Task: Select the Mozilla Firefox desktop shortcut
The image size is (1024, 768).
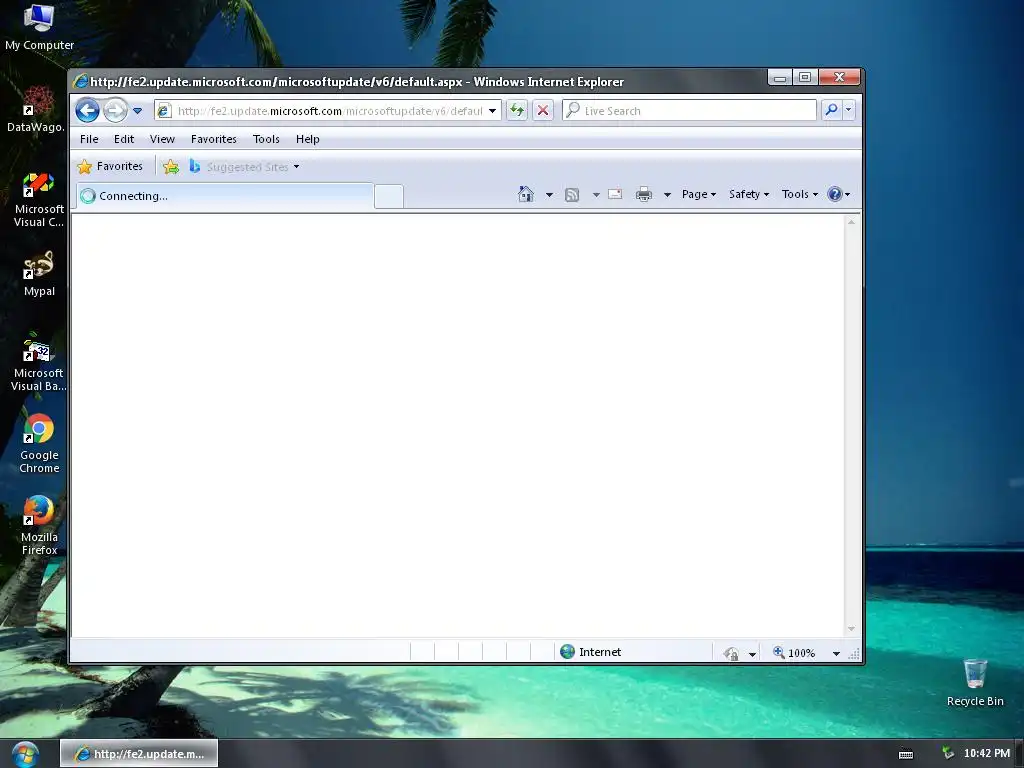Action: (x=39, y=526)
